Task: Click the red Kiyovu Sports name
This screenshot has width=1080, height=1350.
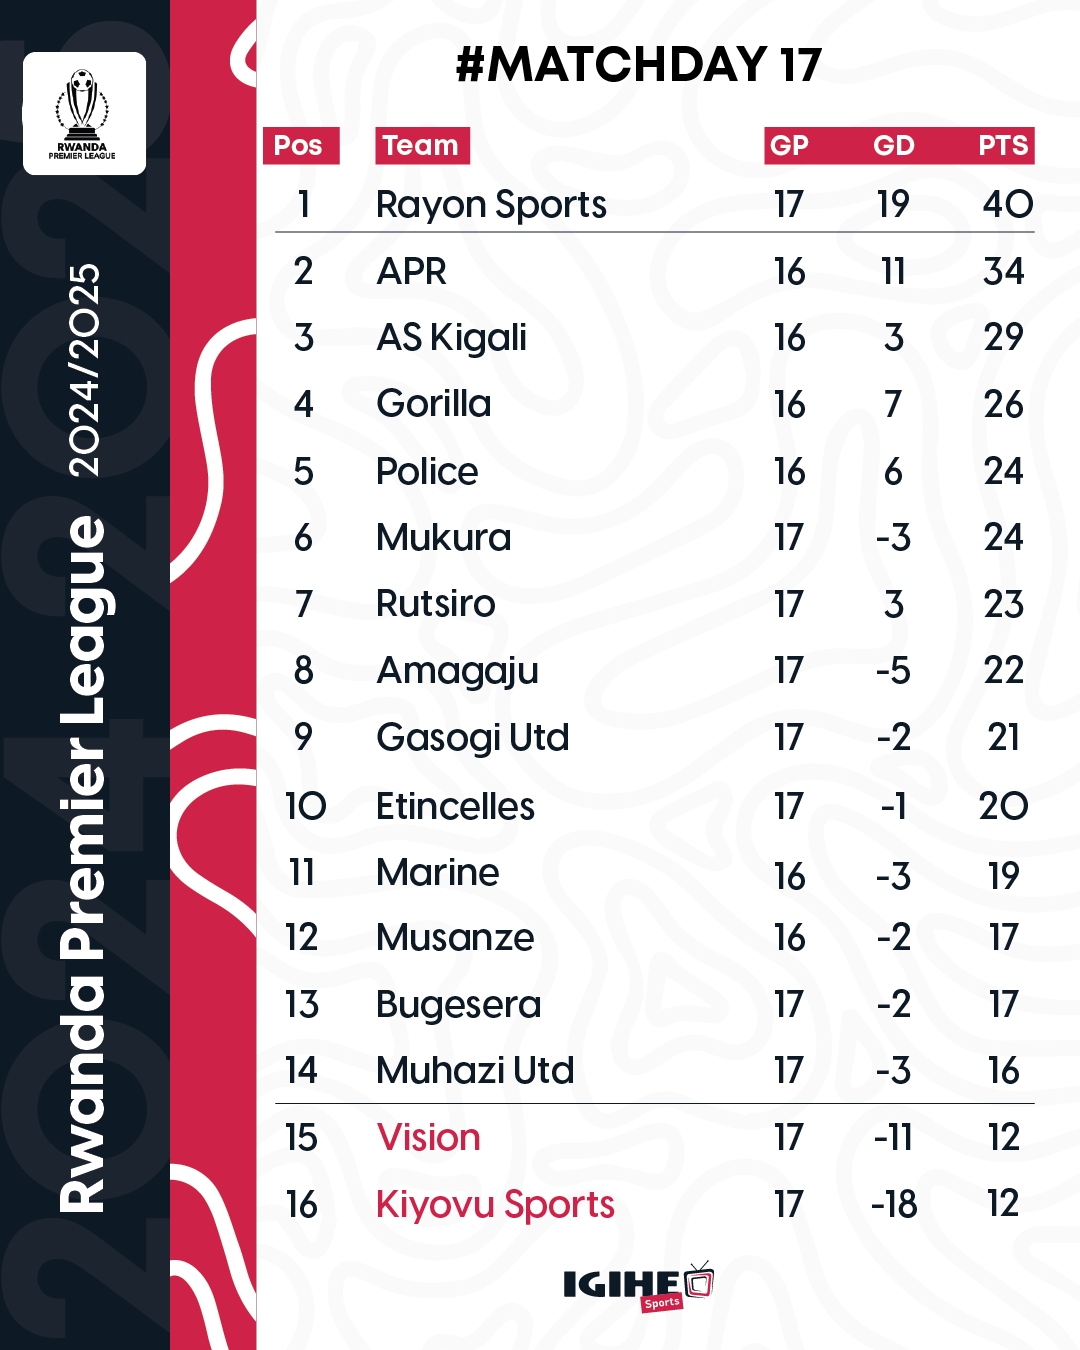Action: point(495,1205)
